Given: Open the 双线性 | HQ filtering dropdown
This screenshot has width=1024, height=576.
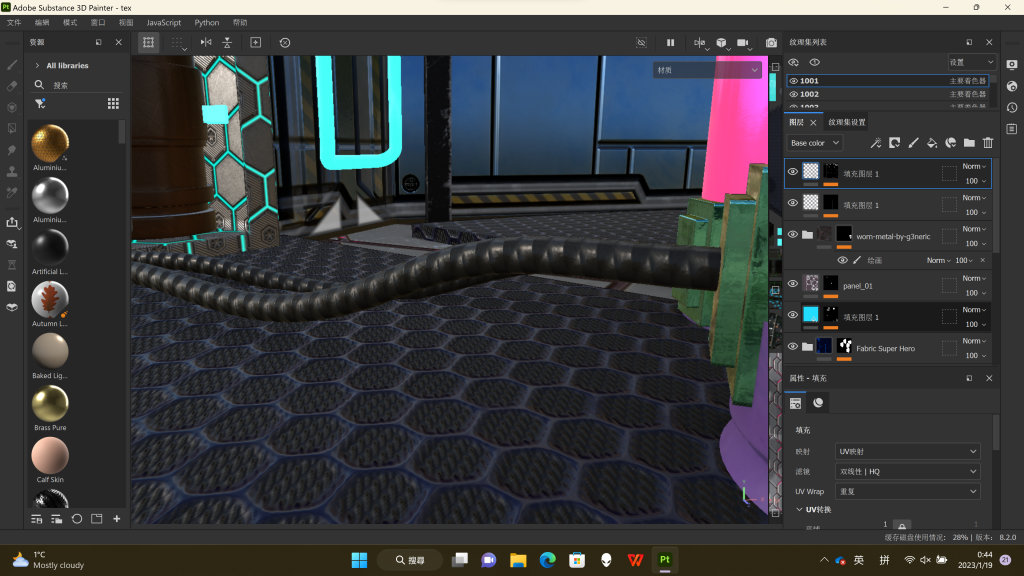Looking at the screenshot, I should (908, 472).
